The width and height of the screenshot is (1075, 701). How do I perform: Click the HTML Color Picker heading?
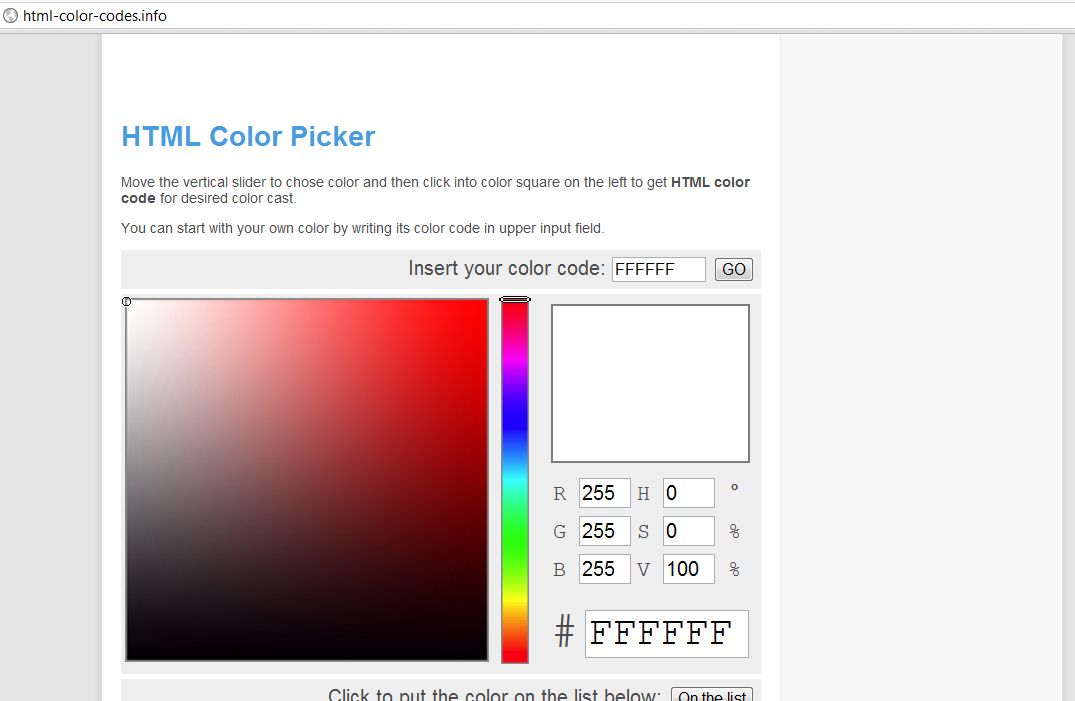coord(248,136)
